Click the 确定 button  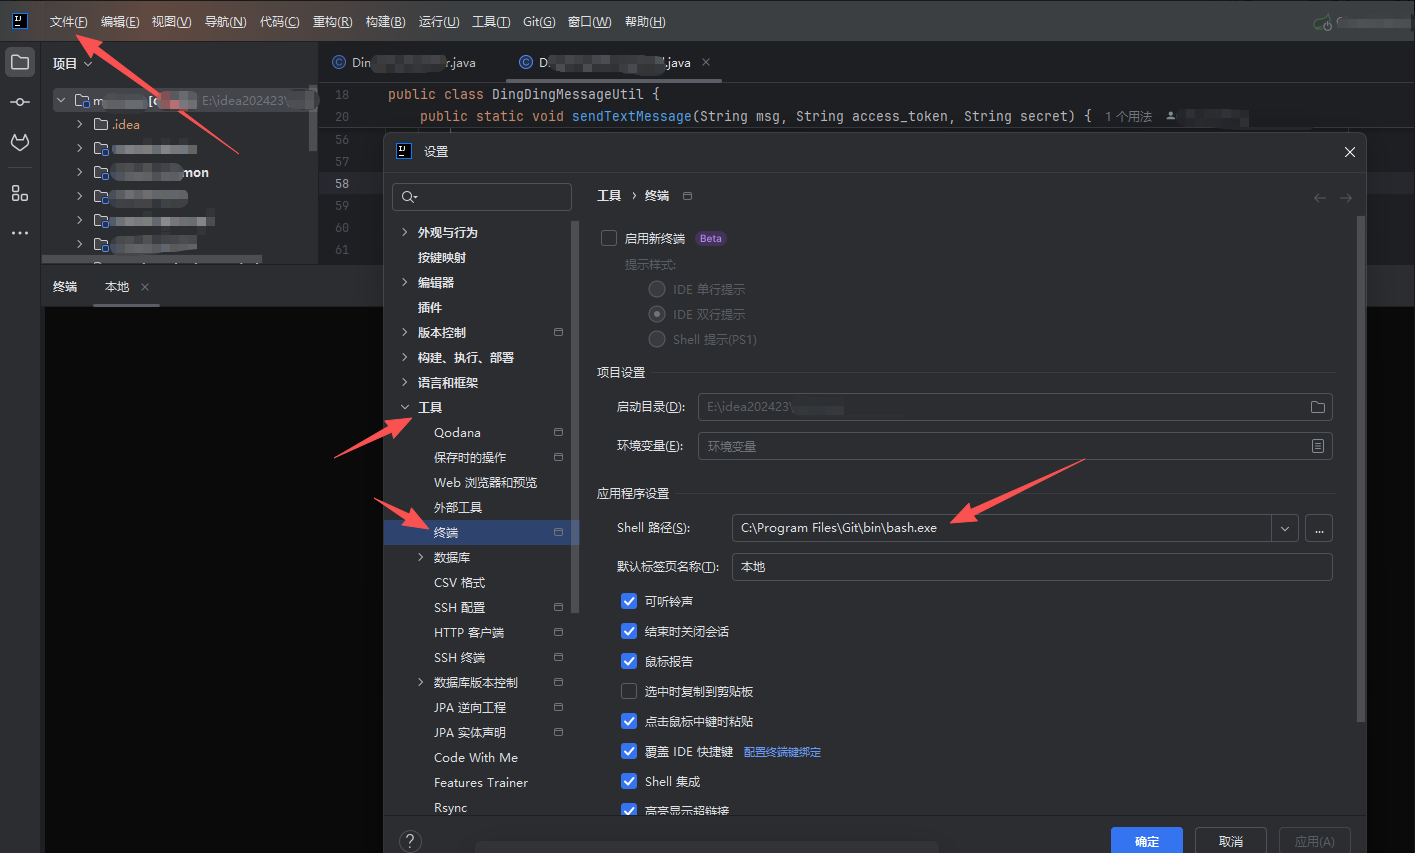pos(1146,841)
